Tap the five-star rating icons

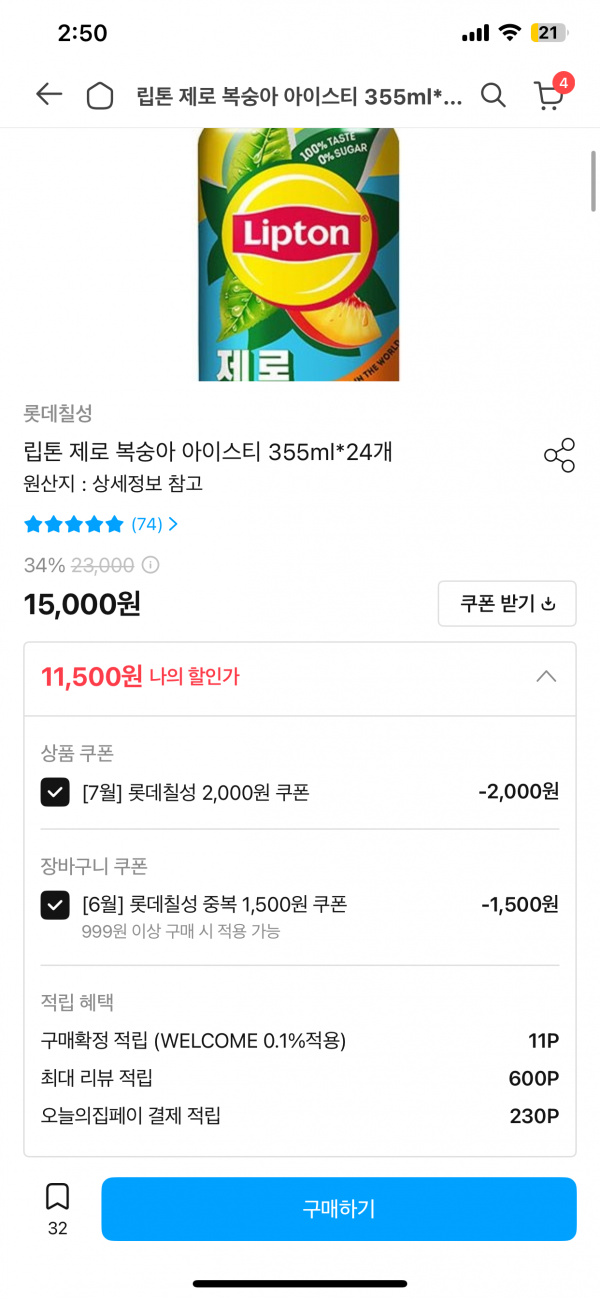click(x=74, y=524)
